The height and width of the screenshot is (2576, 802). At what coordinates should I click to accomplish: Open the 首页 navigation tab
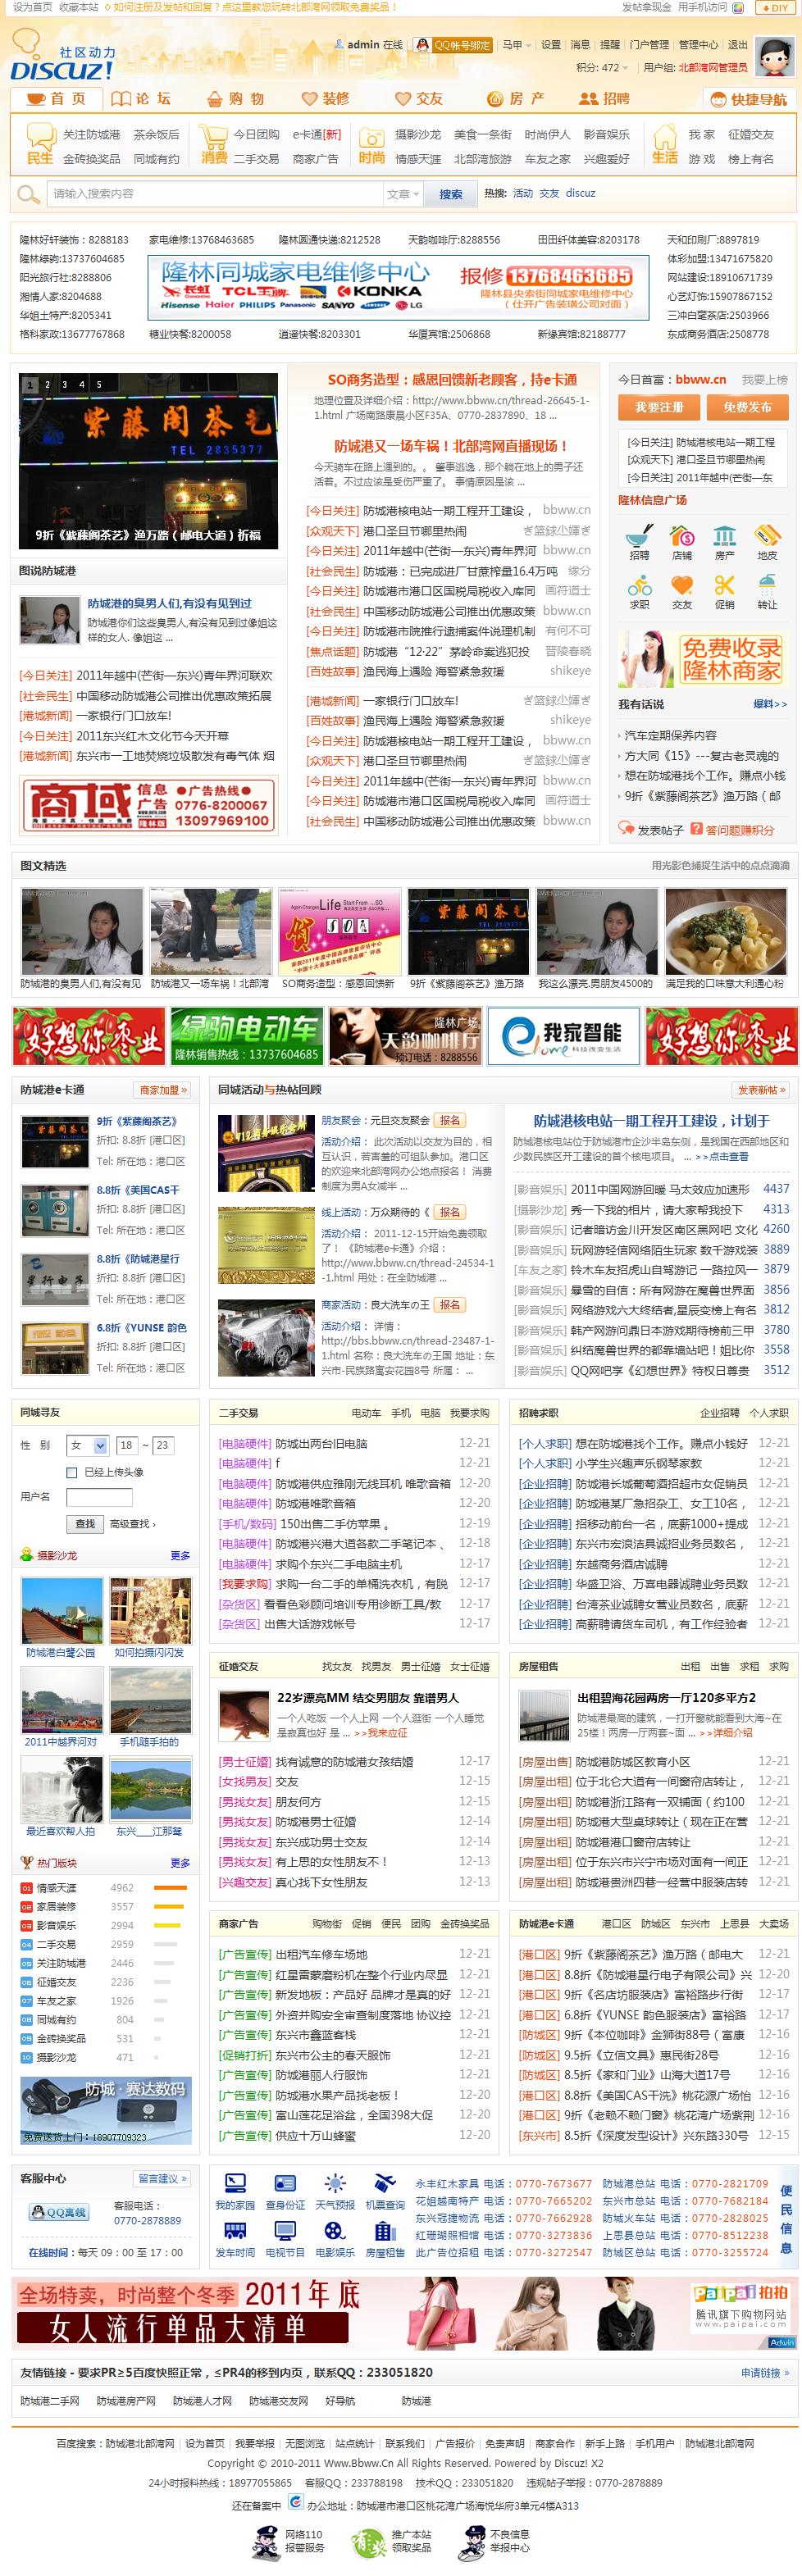point(56,98)
